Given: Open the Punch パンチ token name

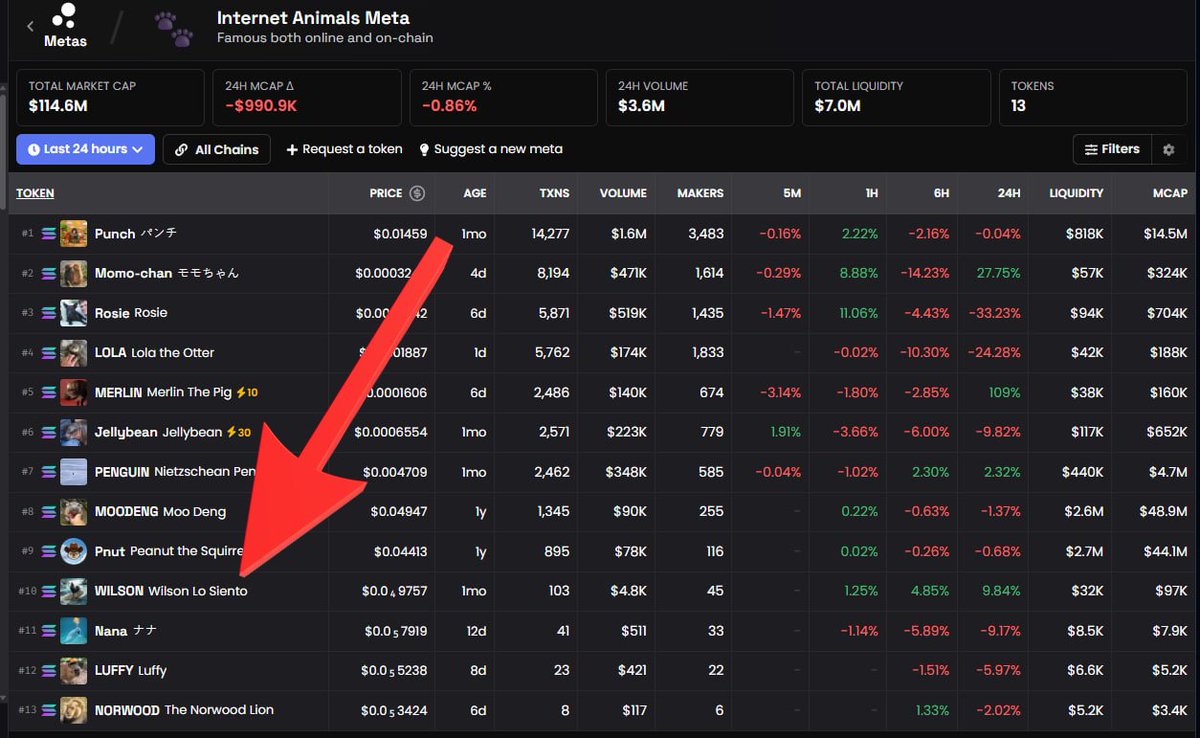Looking at the screenshot, I should (x=135, y=233).
